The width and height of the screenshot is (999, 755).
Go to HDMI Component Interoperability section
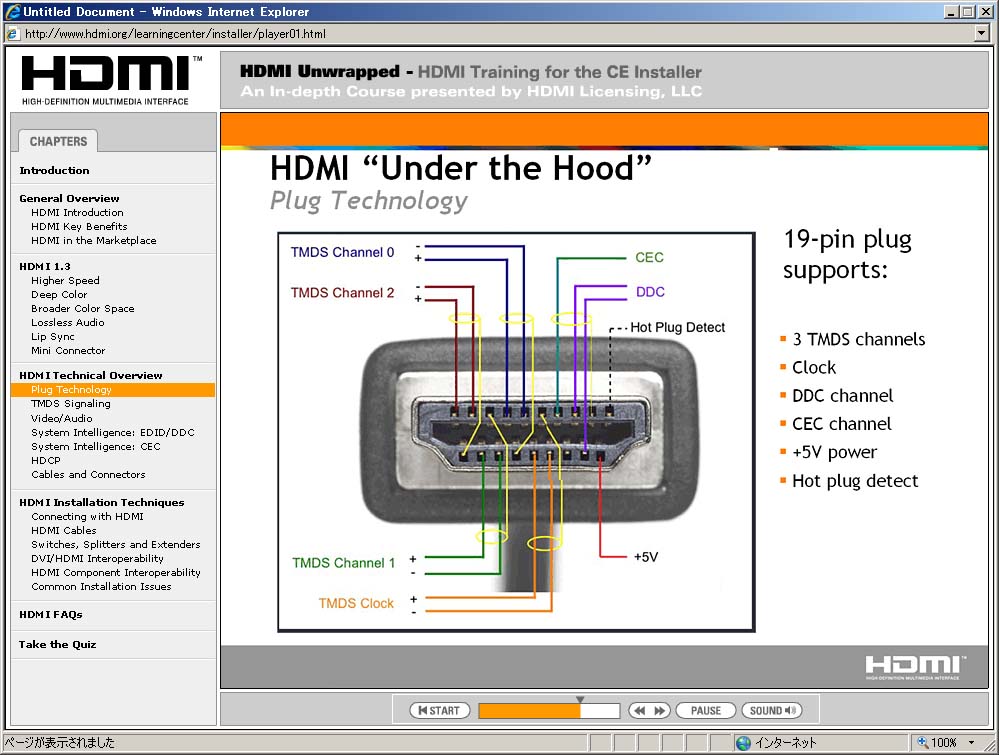[116, 572]
